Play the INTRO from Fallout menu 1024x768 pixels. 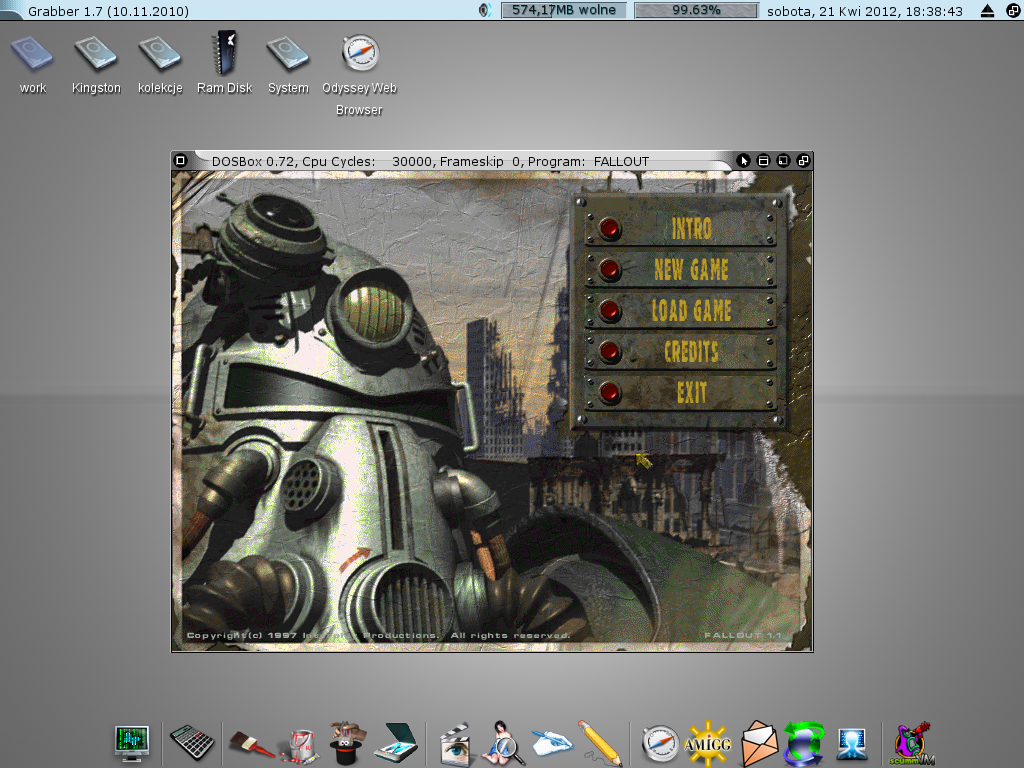680,229
